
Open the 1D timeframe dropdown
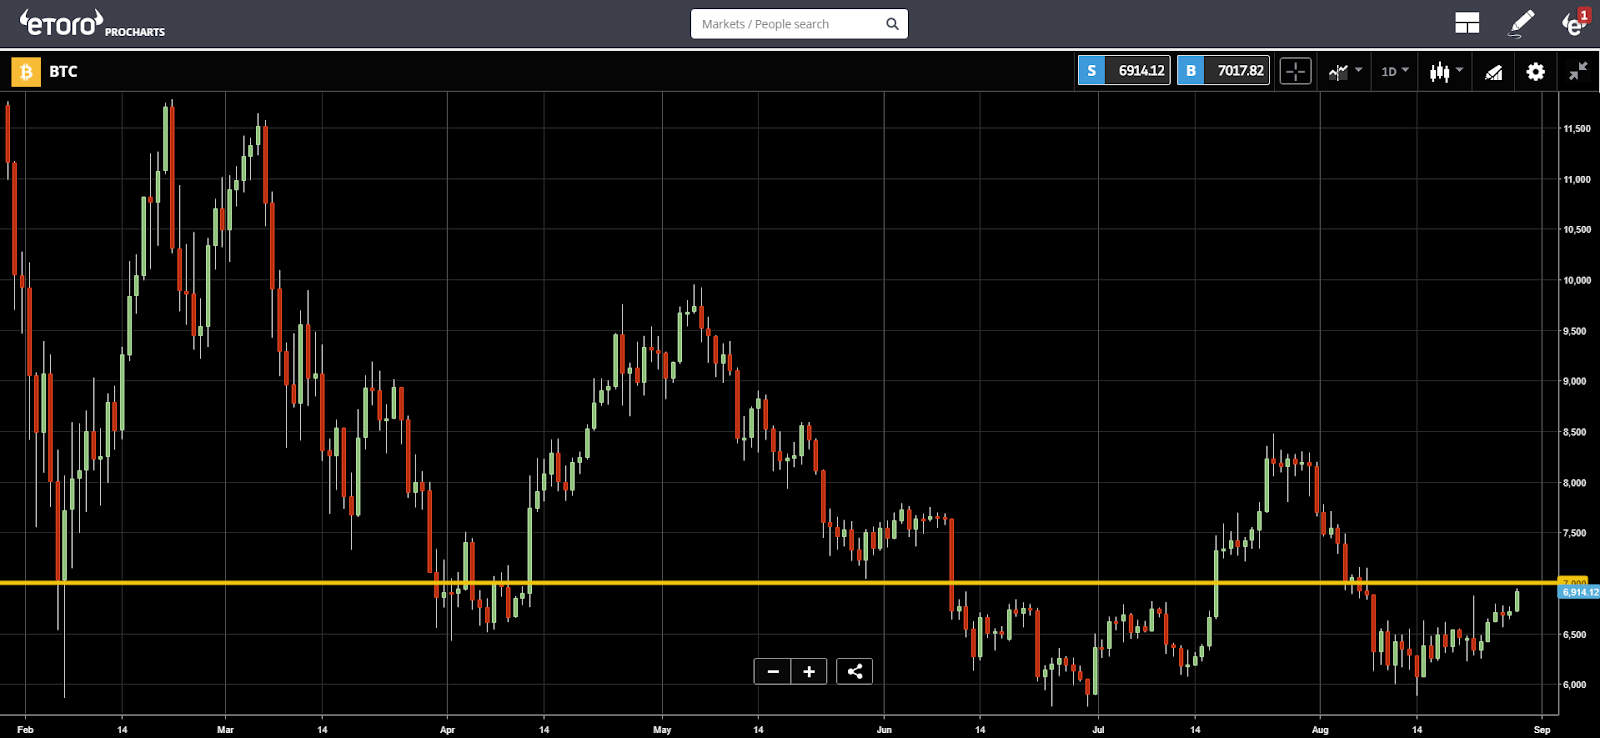1394,71
